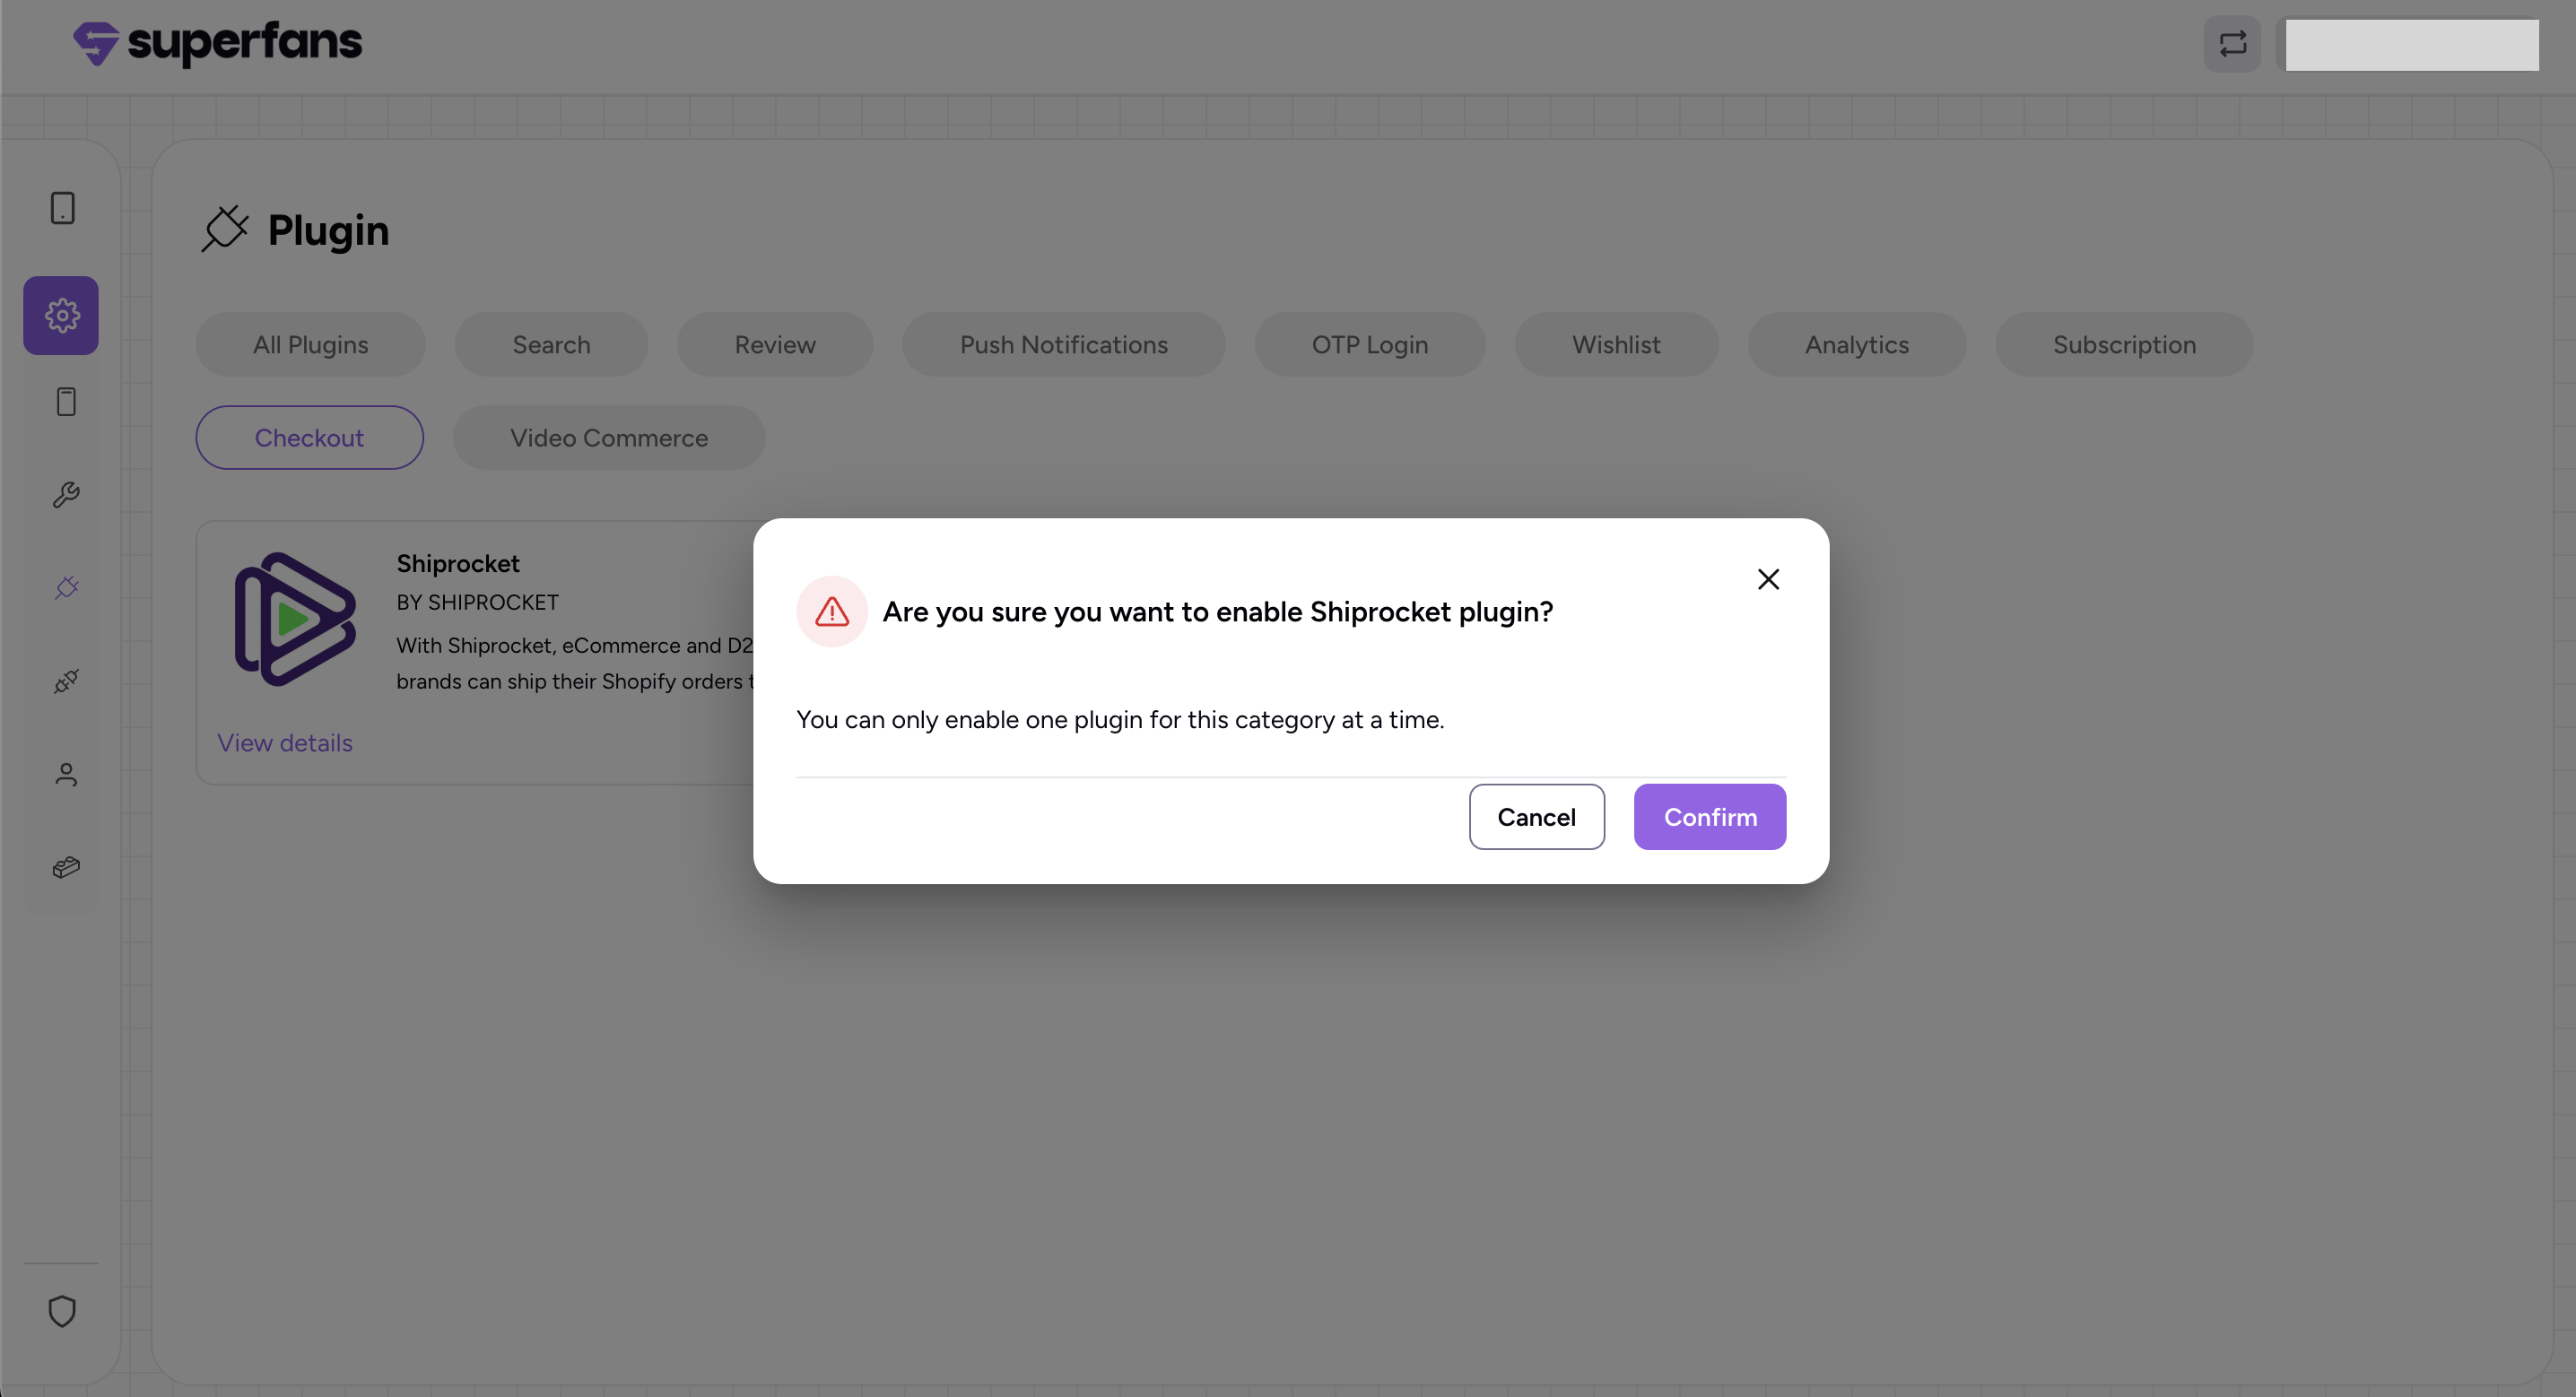Select the mobile phone sidebar icon
The height and width of the screenshot is (1397, 2576).
pos(66,402)
